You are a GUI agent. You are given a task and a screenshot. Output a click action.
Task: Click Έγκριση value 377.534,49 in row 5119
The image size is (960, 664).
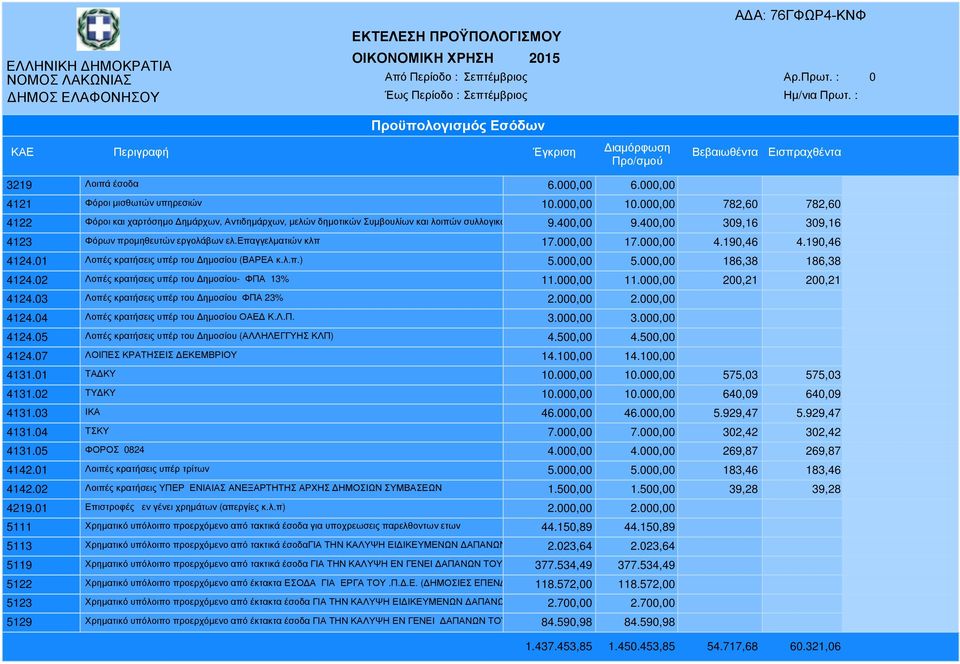point(563,564)
